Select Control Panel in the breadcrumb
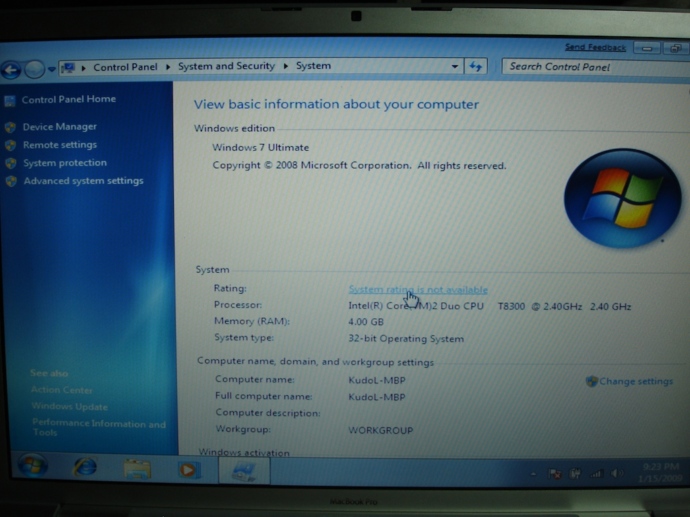The width and height of the screenshot is (690, 517). (125, 67)
